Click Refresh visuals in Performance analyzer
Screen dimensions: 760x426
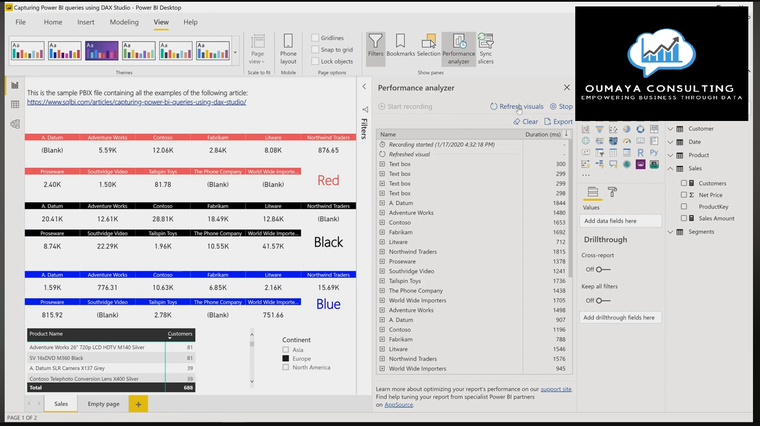pos(516,106)
